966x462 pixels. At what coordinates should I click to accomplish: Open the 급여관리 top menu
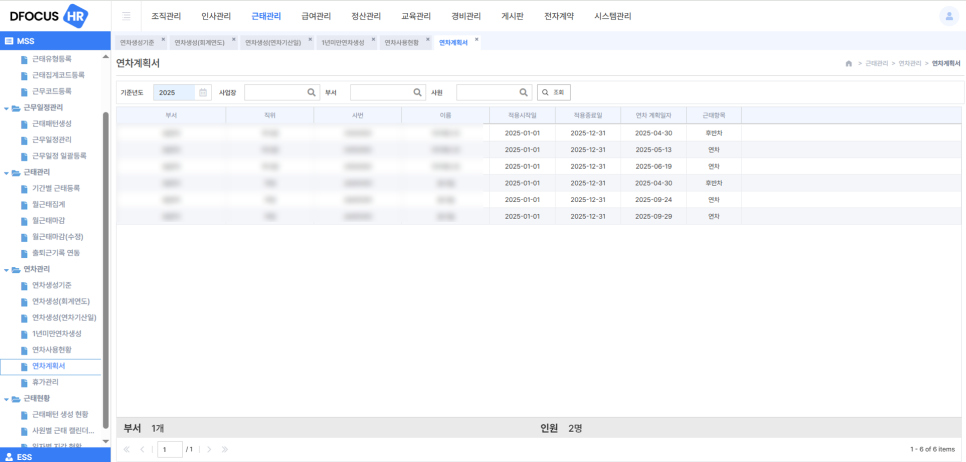pyautogui.click(x=316, y=17)
